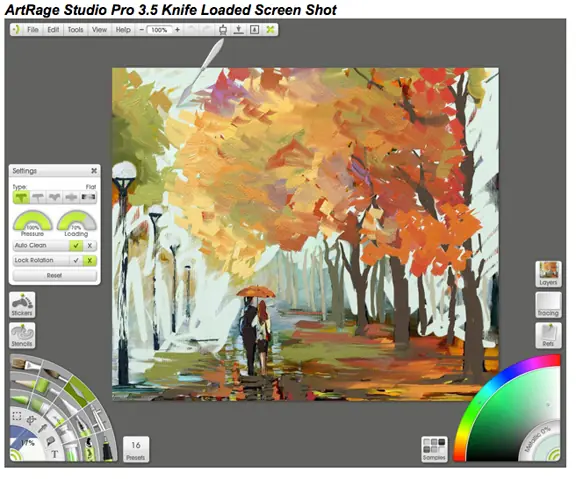Open the Stickers panel

coord(22,305)
